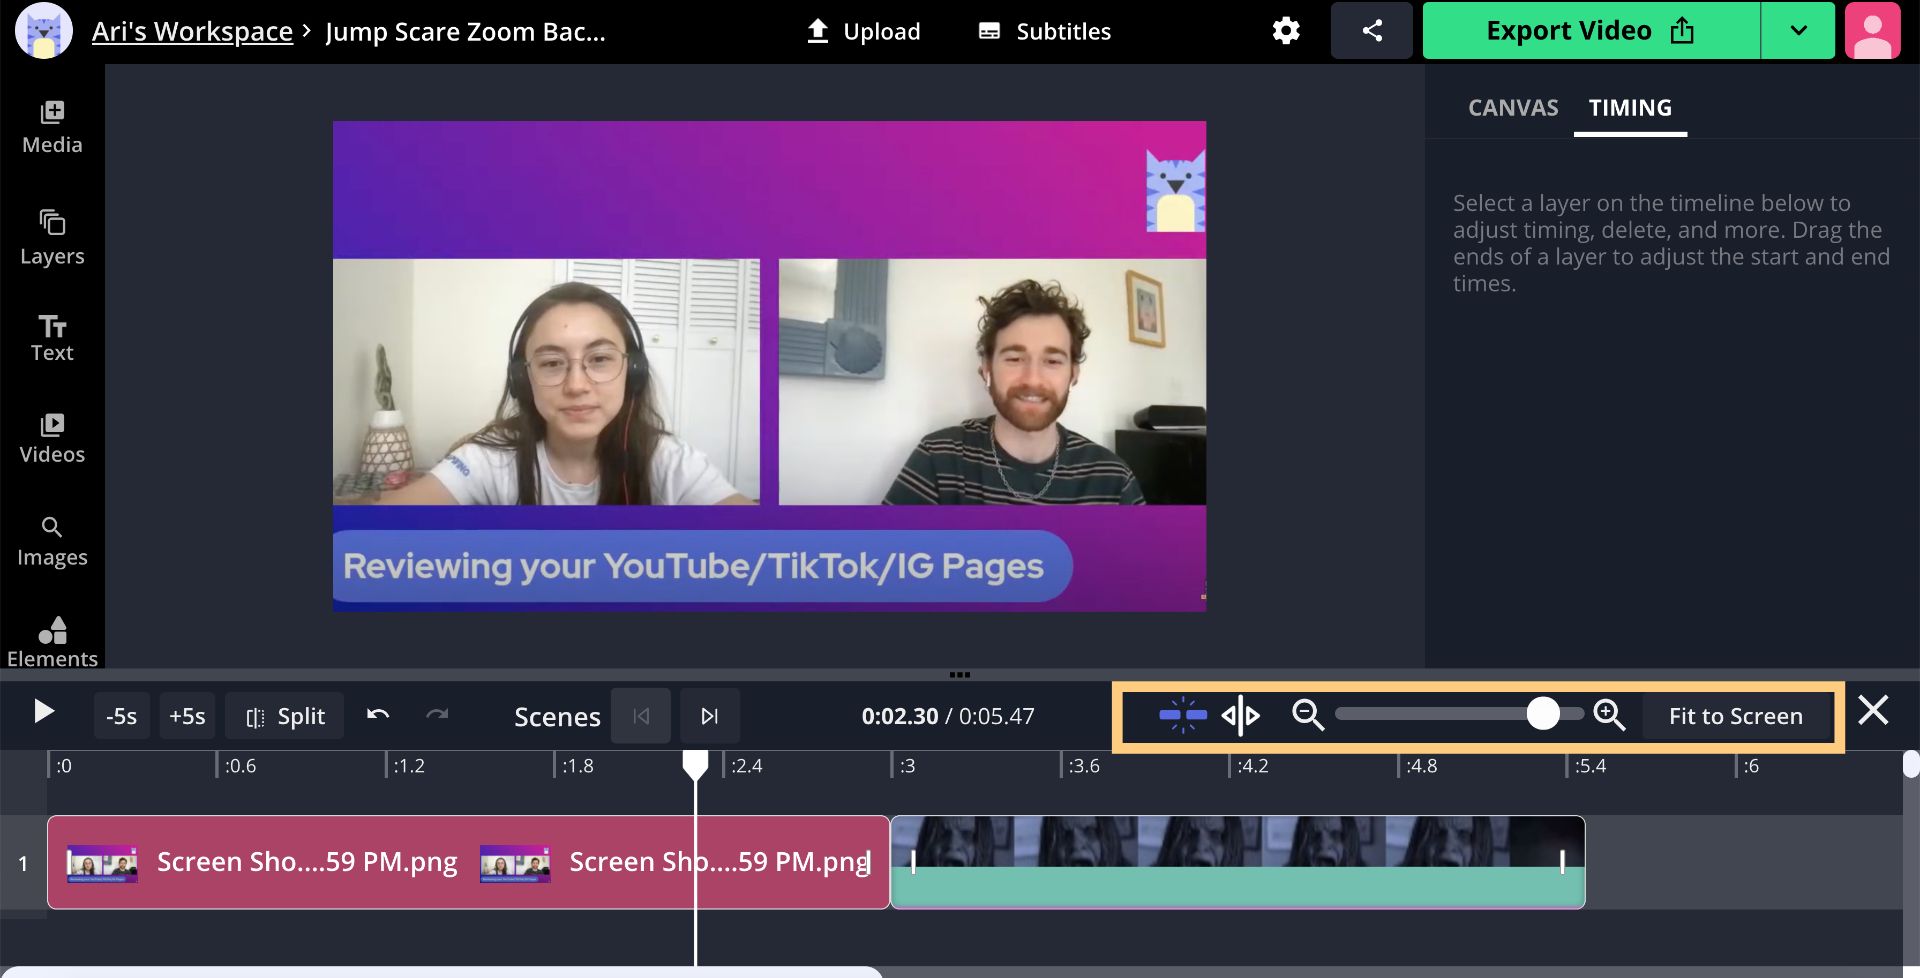Open the user profile avatar
This screenshot has height=978, width=1920.
coord(1873,31)
